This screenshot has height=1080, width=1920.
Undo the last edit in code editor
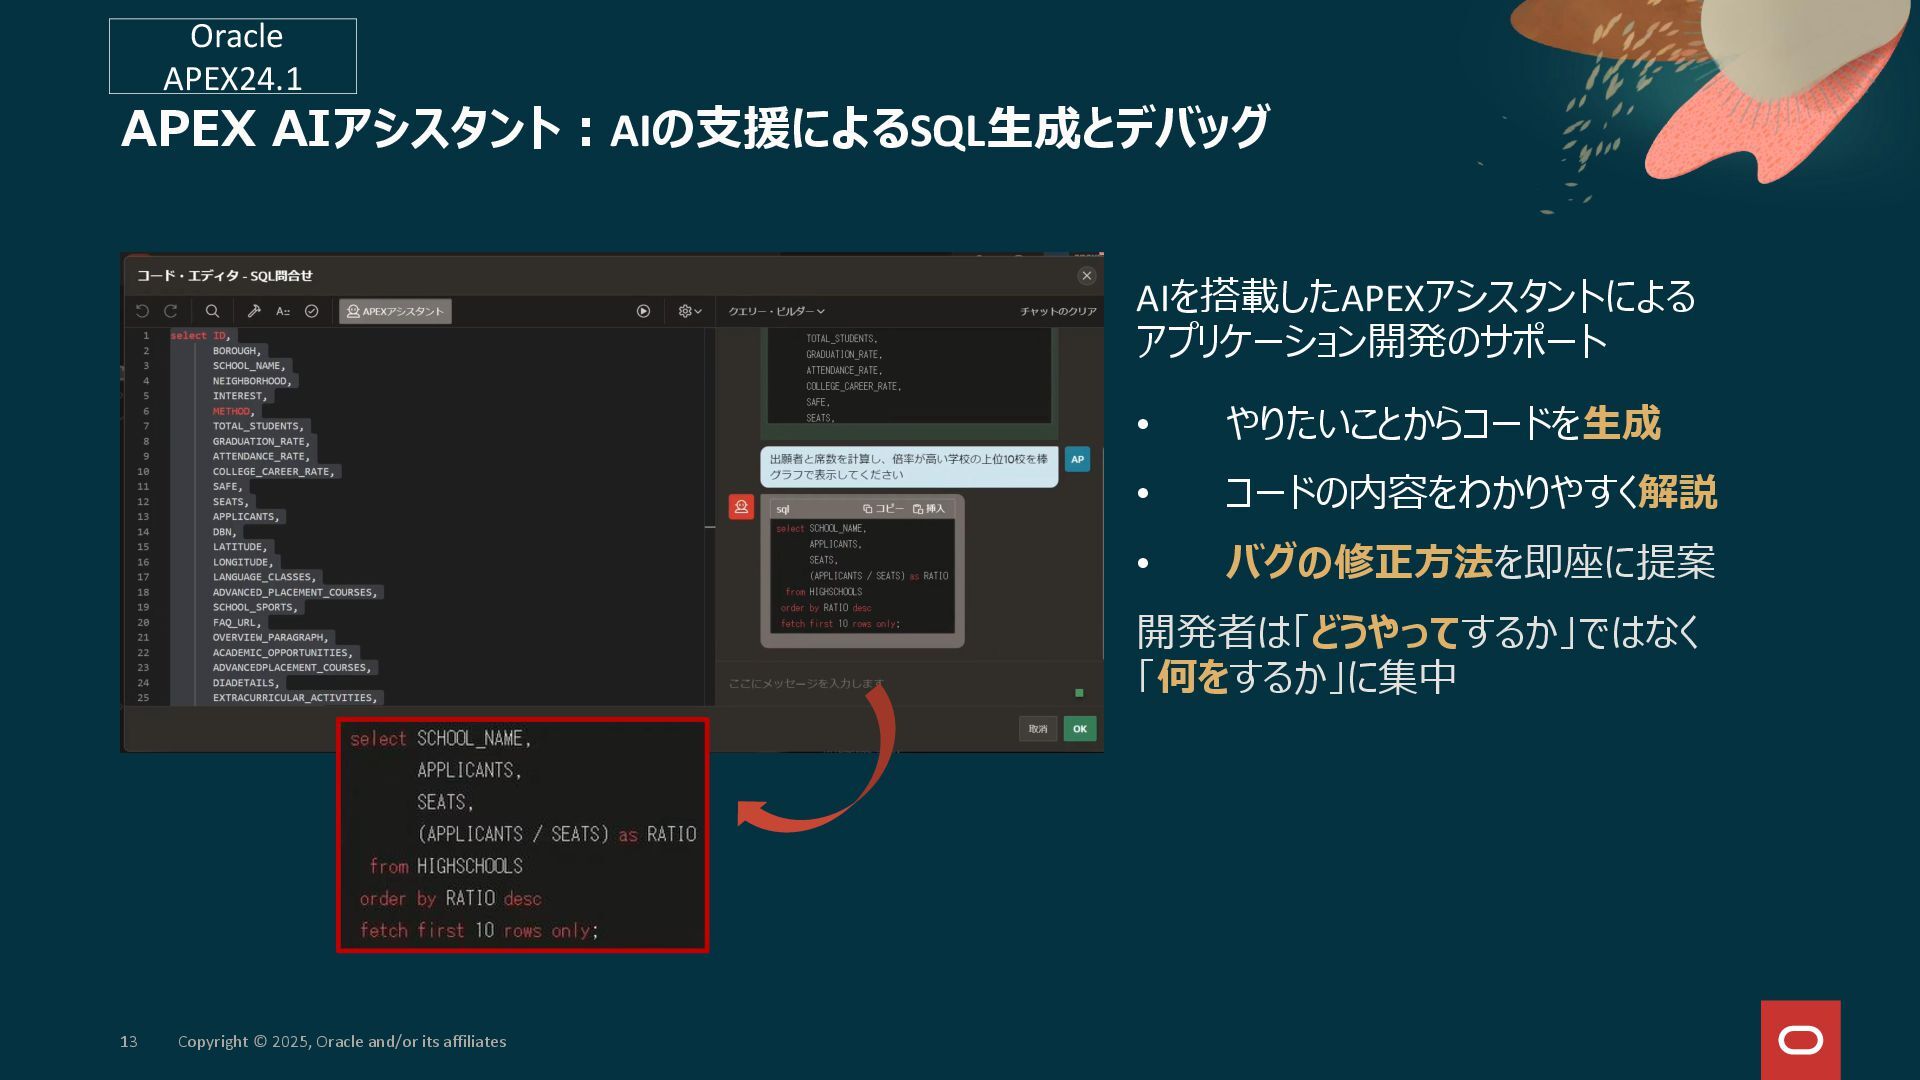142,311
